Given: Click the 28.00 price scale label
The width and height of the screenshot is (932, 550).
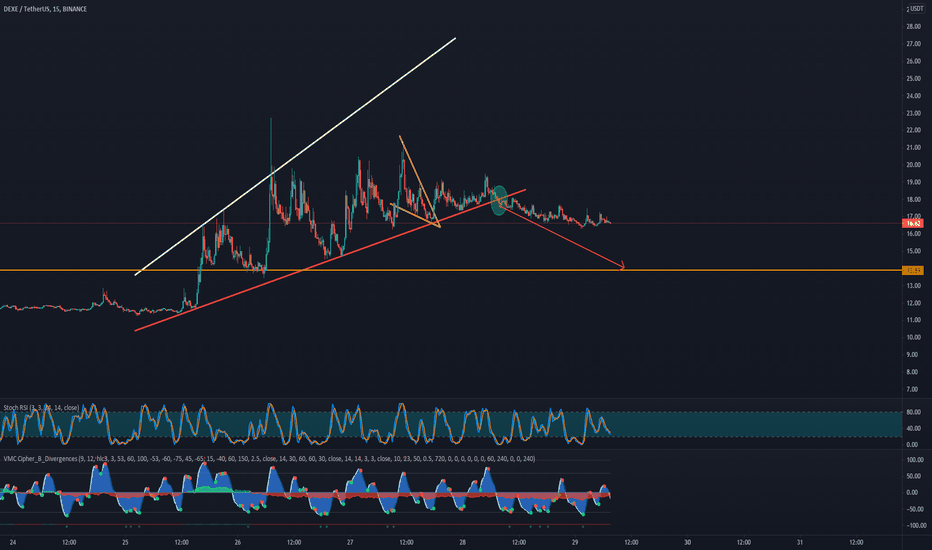Looking at the screenshot, I should pyautogui.click(x=914, y=27).
